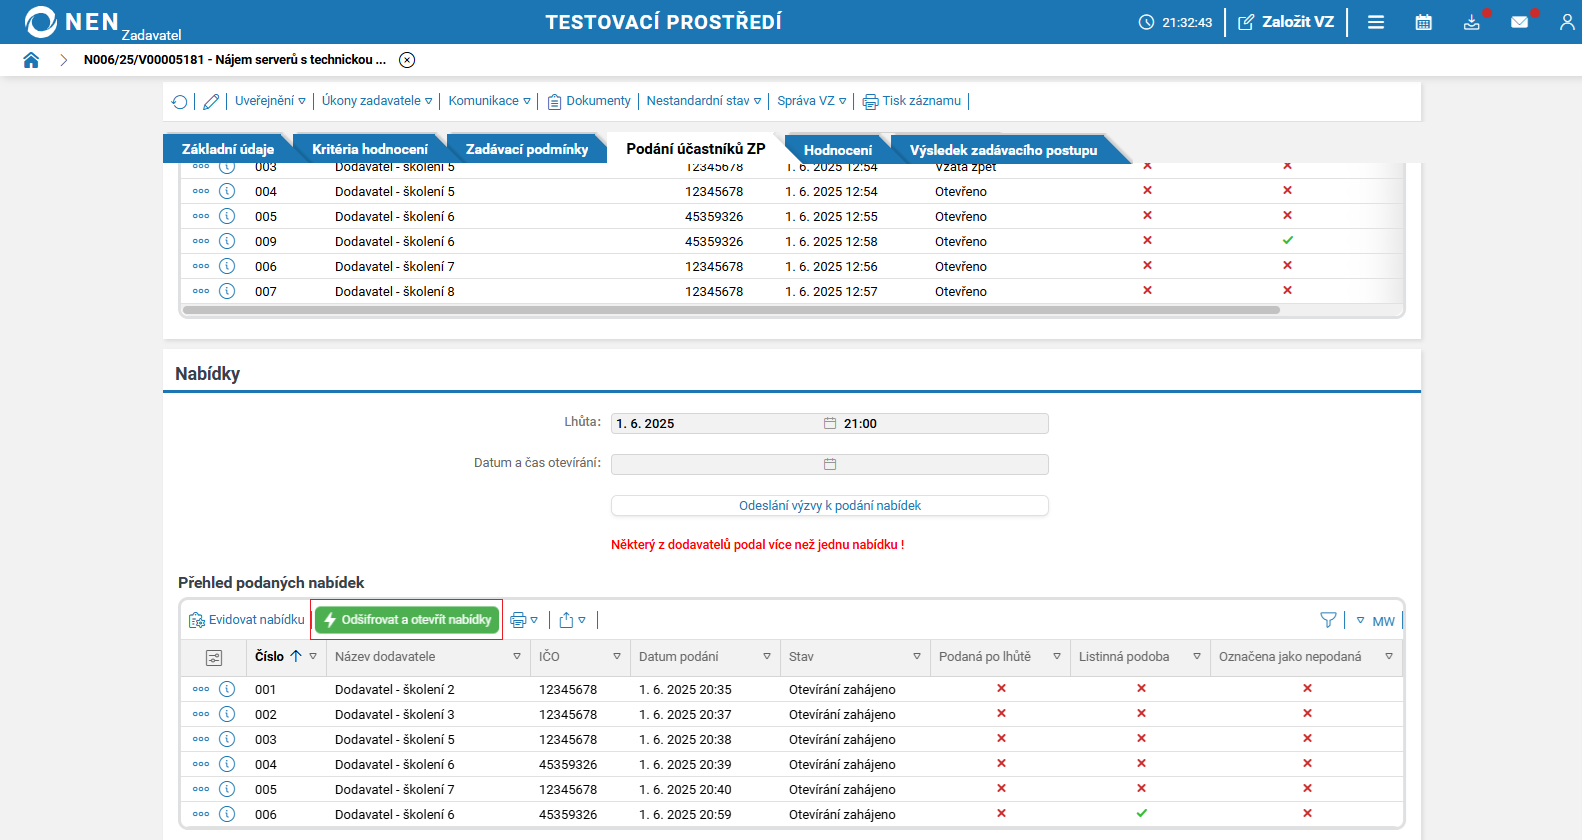Open the Správa VZ dropdown
Image resolution: width=1582 pixels, height=840 pixels.
(x=811, y=101)
